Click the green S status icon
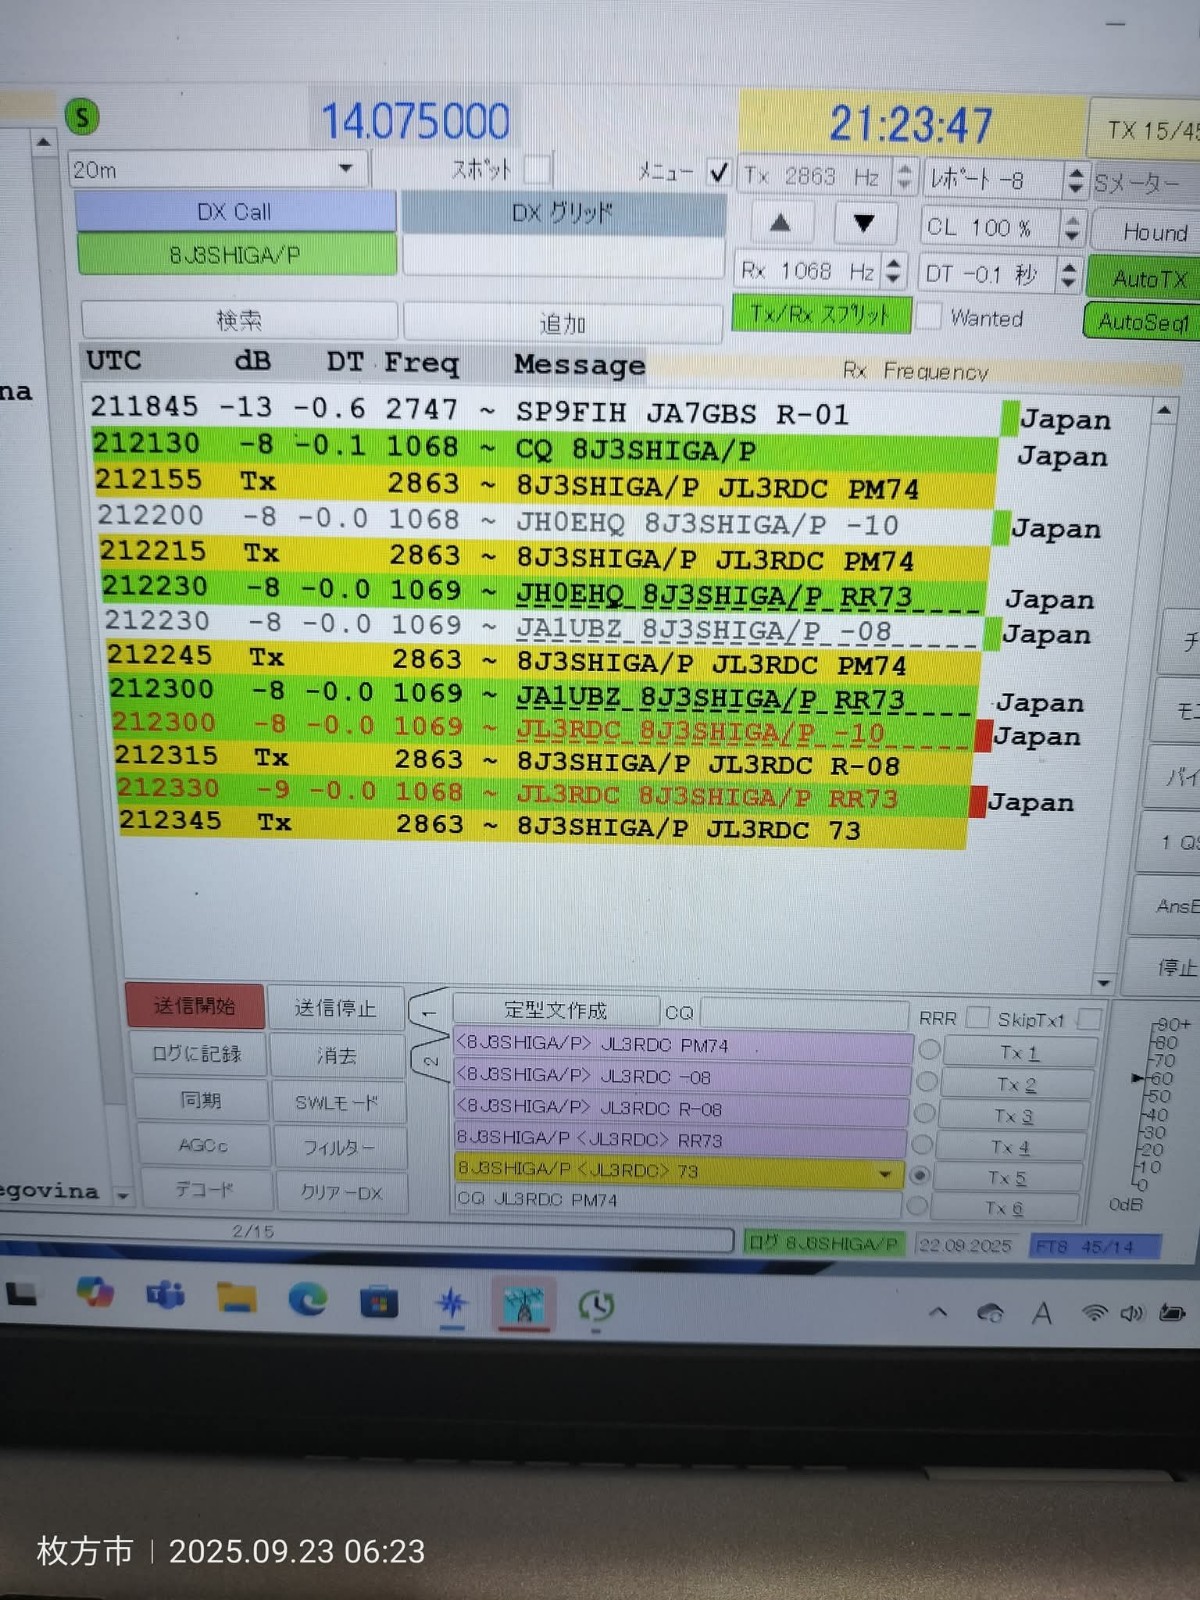Screen dimensions: 1200x1600 pos(83,118)
